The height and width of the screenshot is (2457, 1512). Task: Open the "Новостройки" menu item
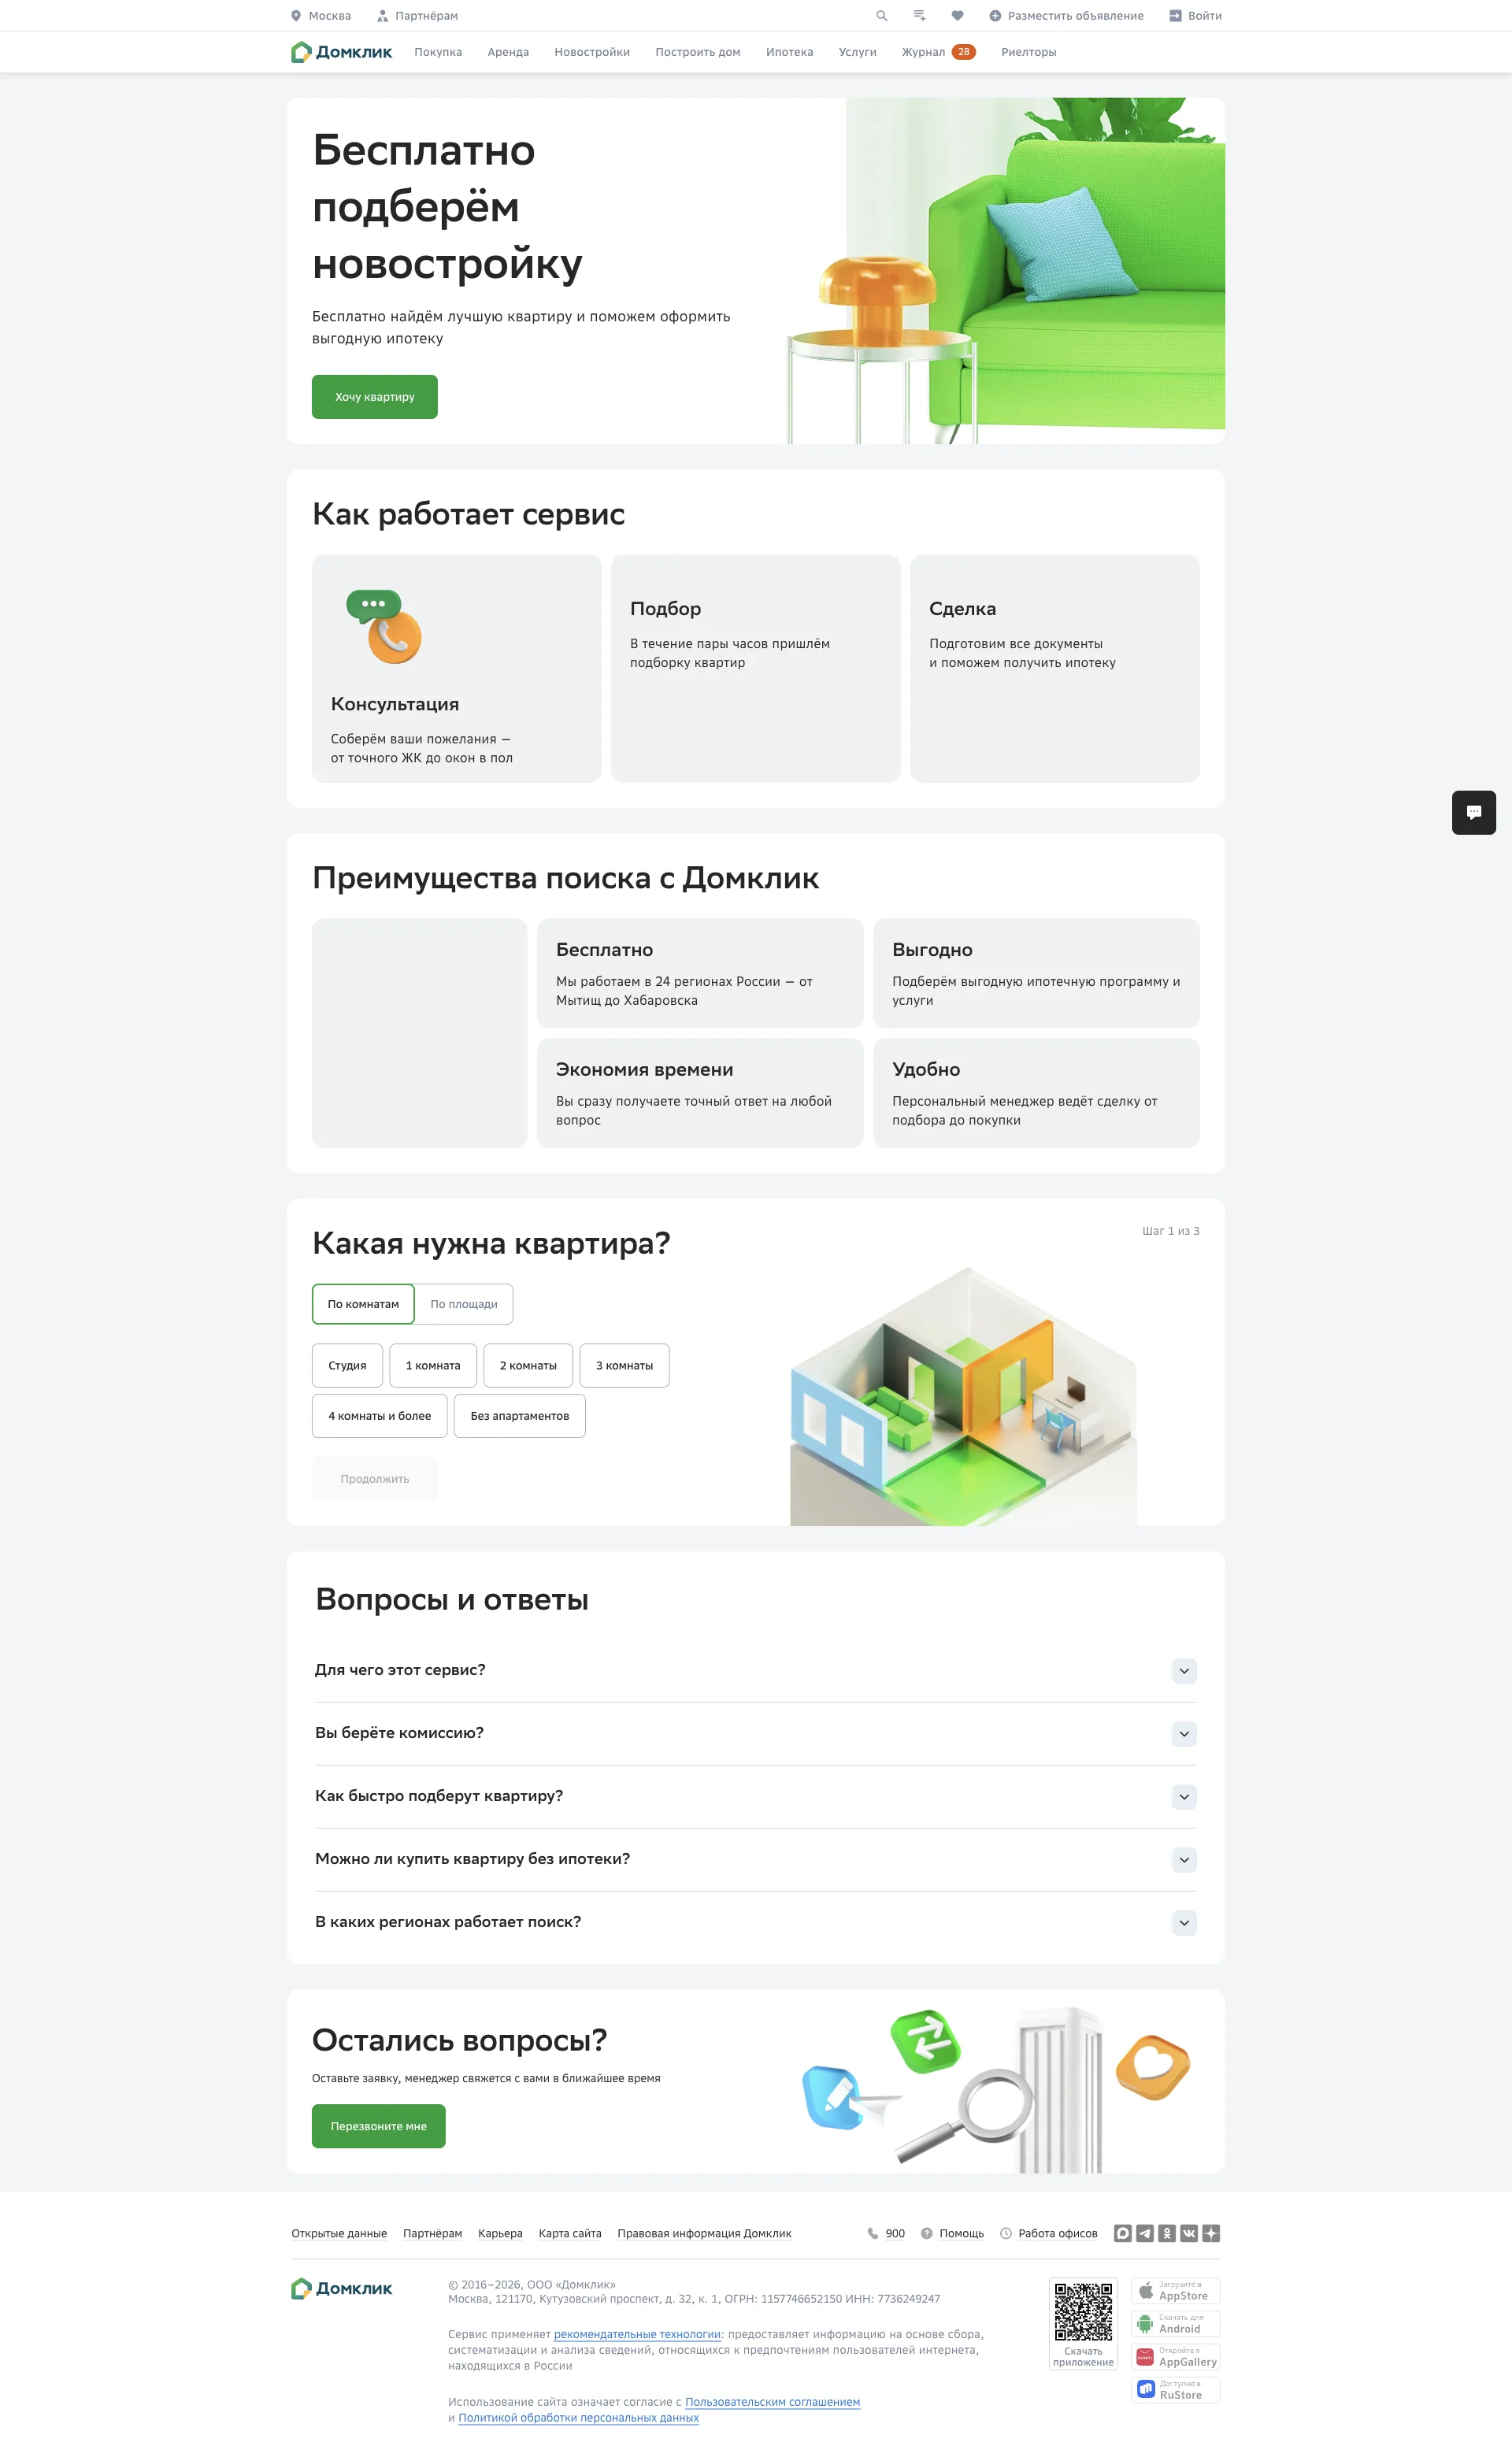click(x=592, y=52)
